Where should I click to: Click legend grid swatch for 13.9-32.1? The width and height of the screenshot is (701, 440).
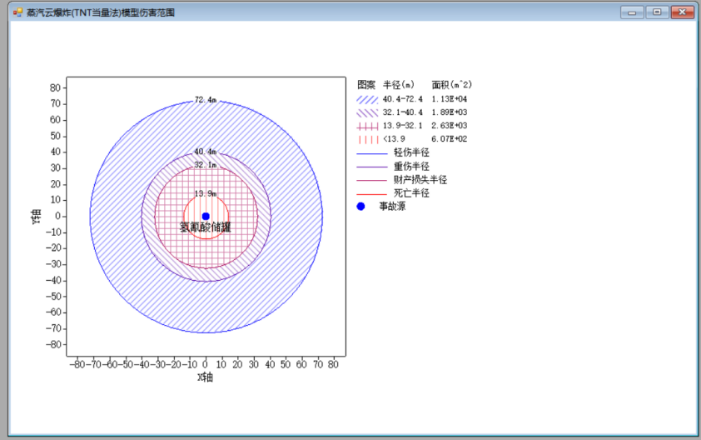(367, 126)
